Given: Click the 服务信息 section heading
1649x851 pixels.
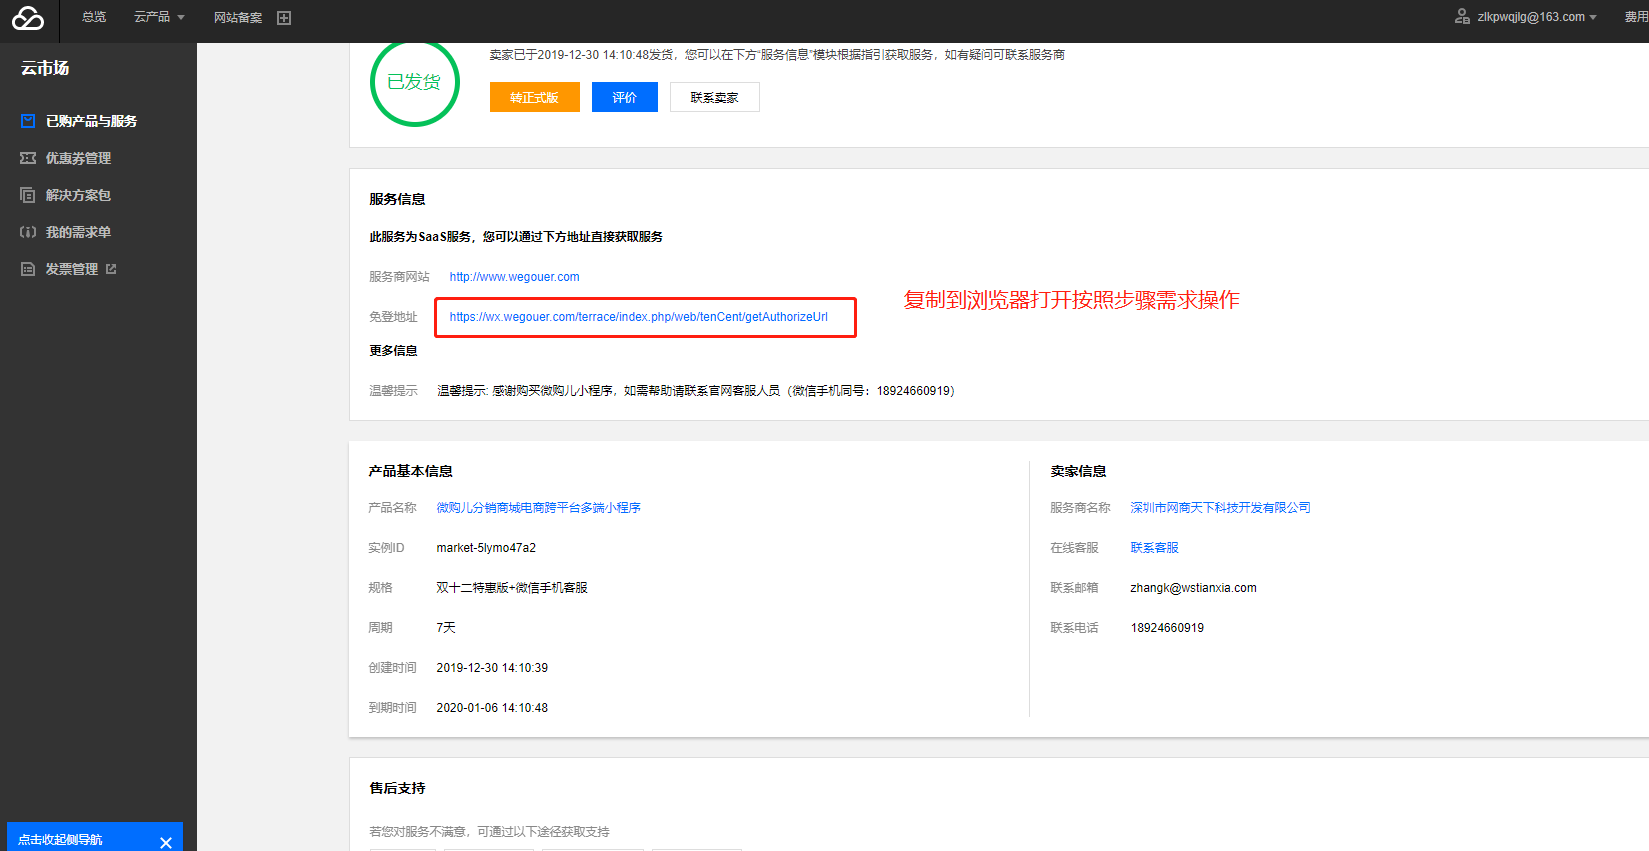Looking at the screenshot, I should click(x=397, y=199).
